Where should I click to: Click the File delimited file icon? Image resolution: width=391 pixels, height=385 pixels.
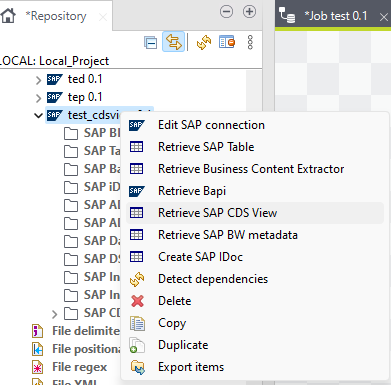[37, 331]
